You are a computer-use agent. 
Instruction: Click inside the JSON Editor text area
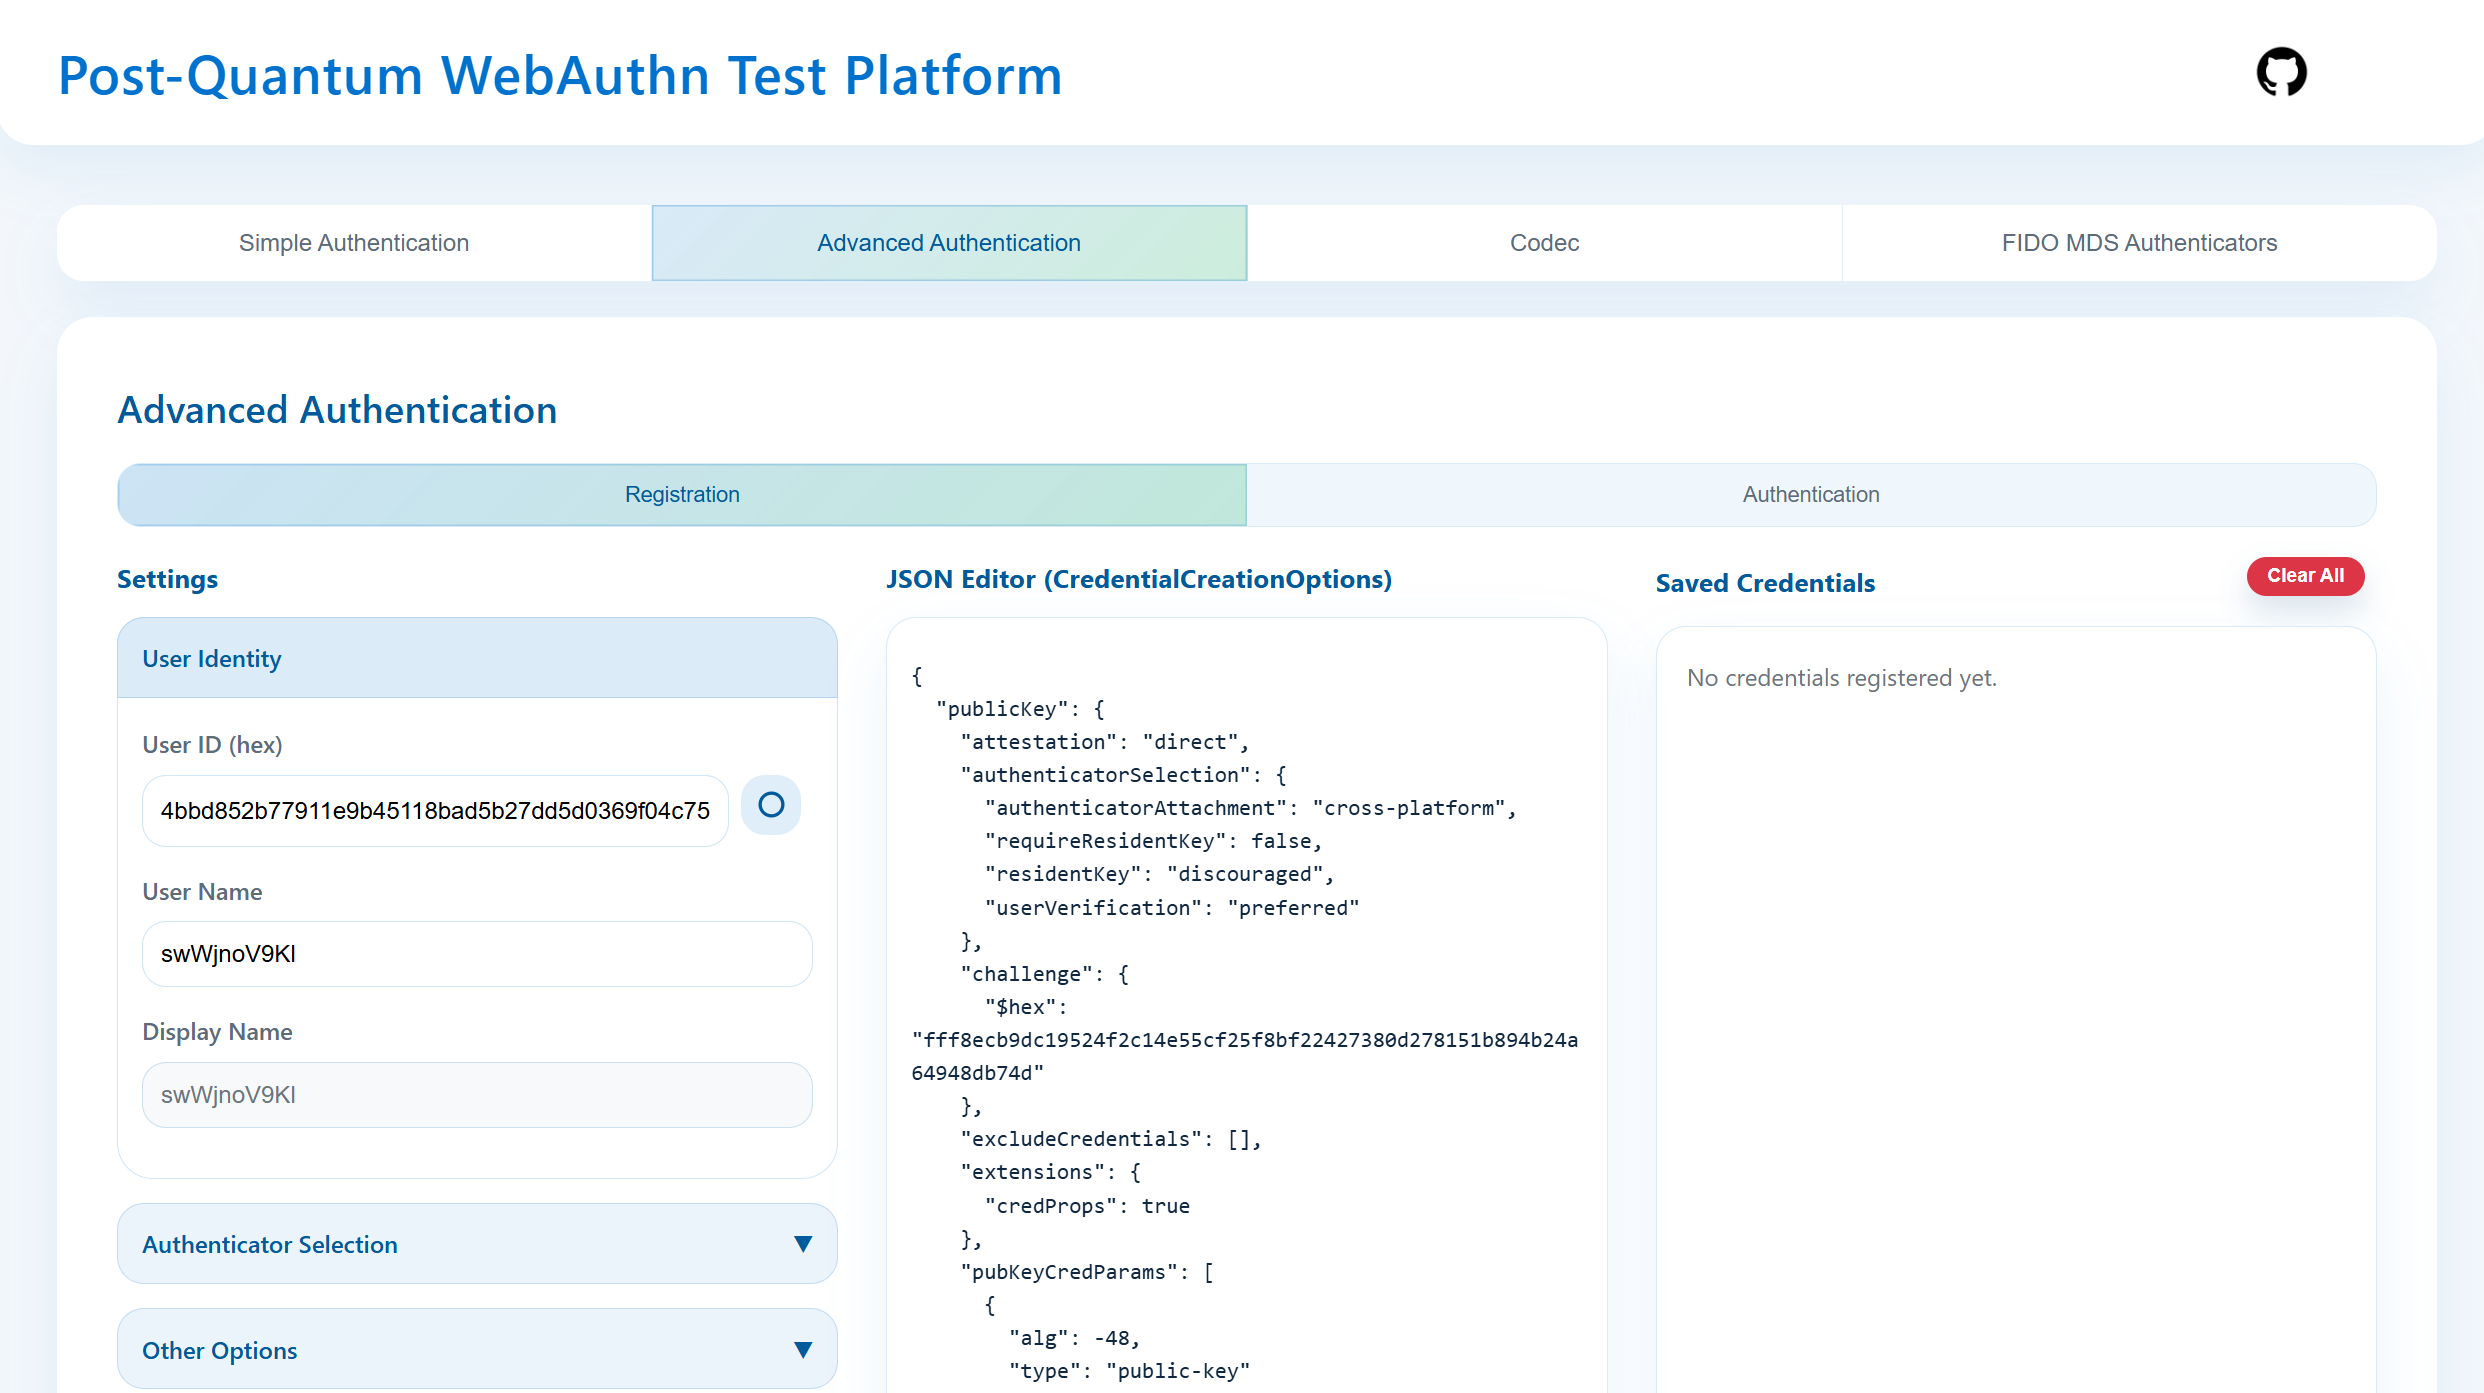pos(1246,1000)
